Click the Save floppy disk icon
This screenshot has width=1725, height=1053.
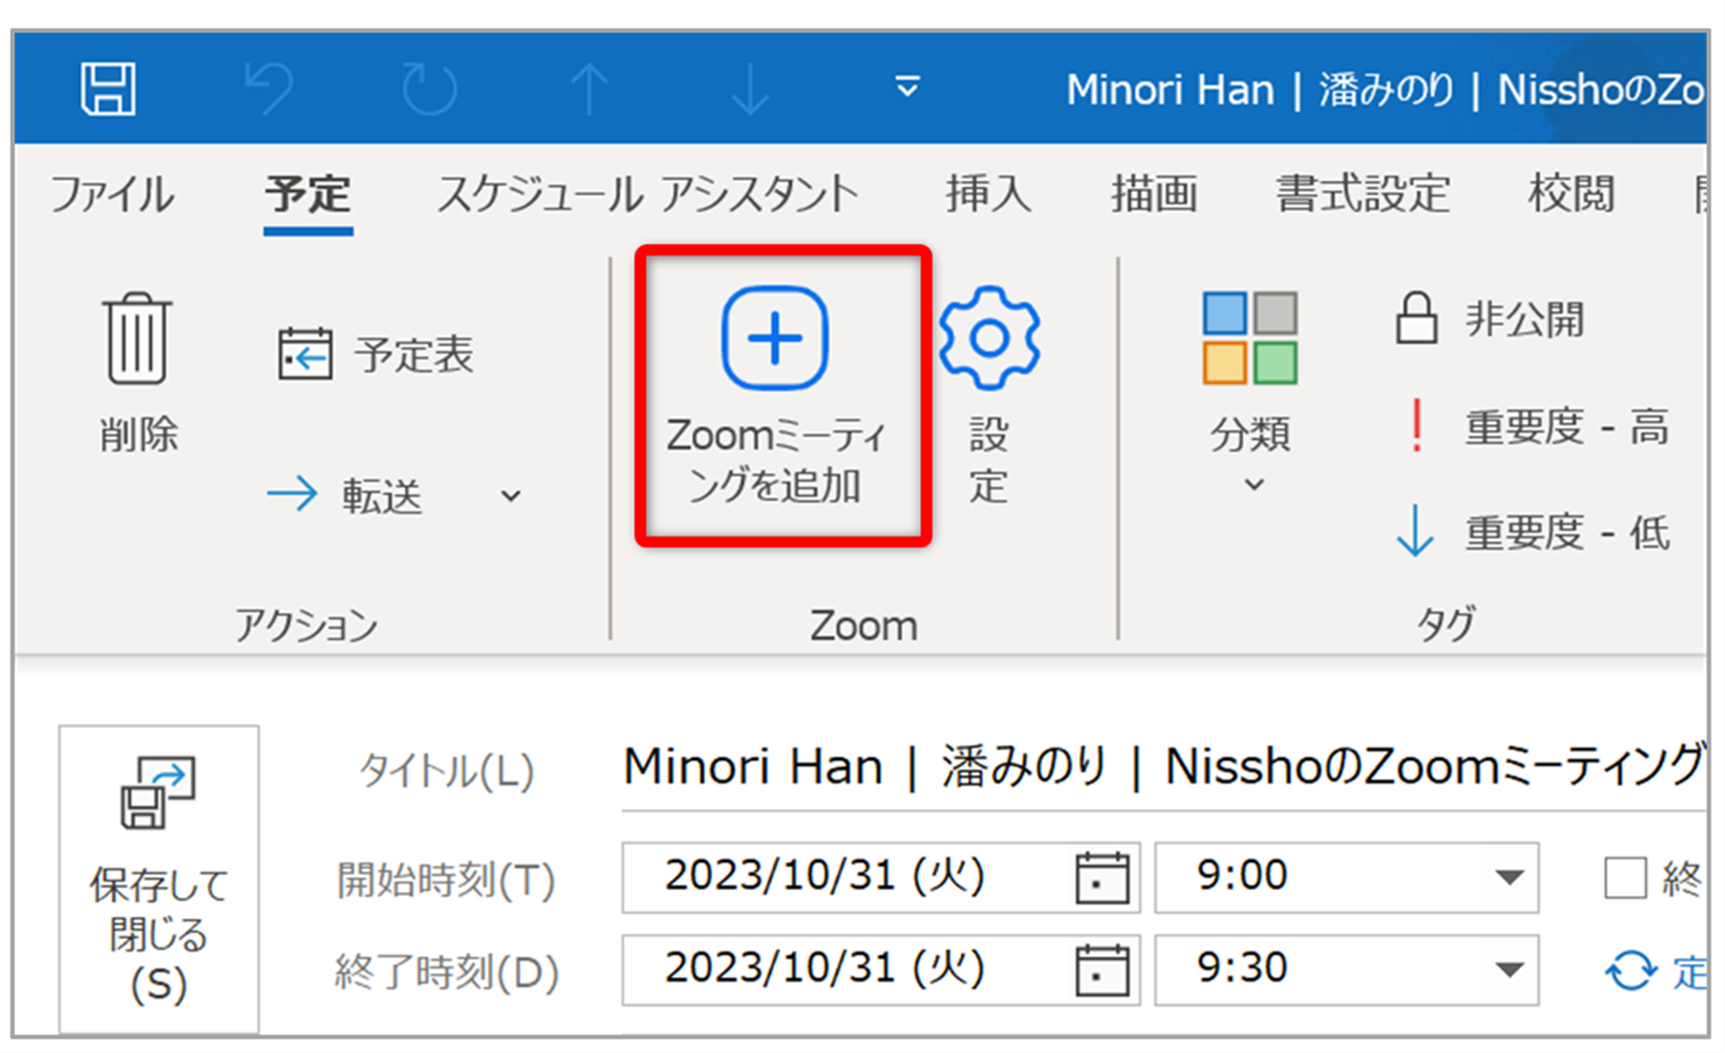tap(108, 89)
